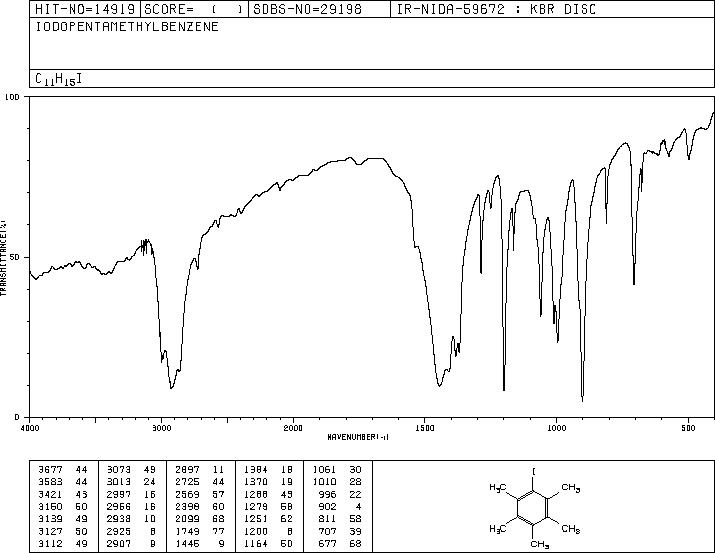Click the 100 y-axis tick label
The image size is (715, 553).
[12, 97]
